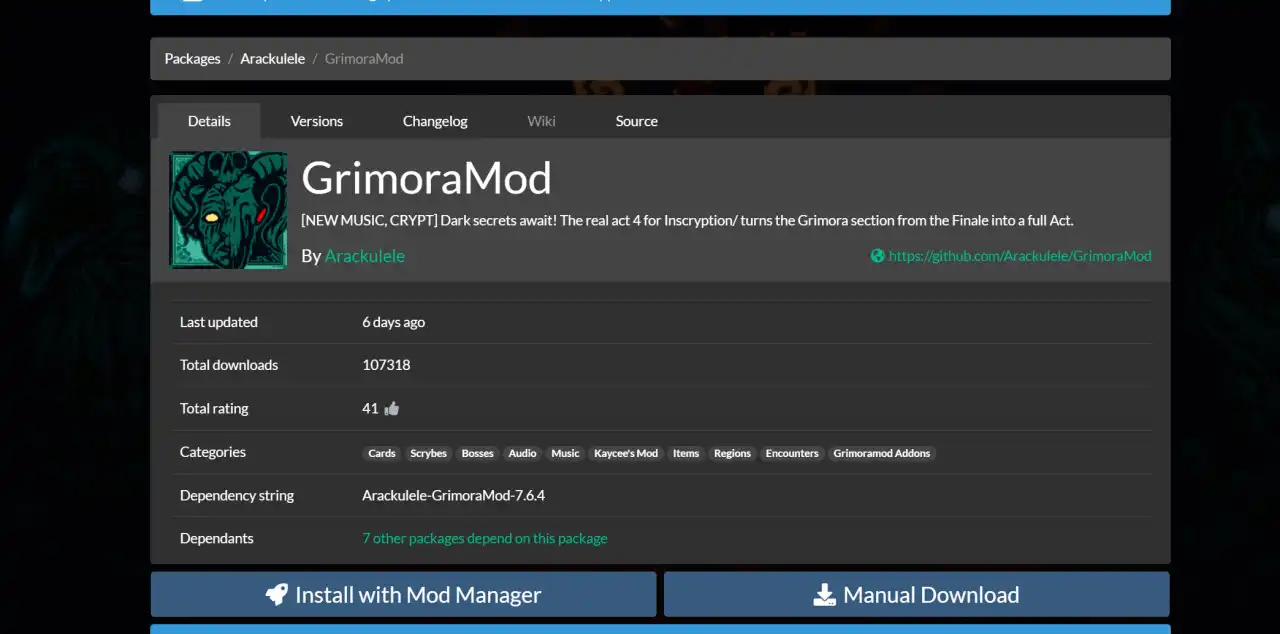
Task: Open the Source tab
Action: point(637,121)
